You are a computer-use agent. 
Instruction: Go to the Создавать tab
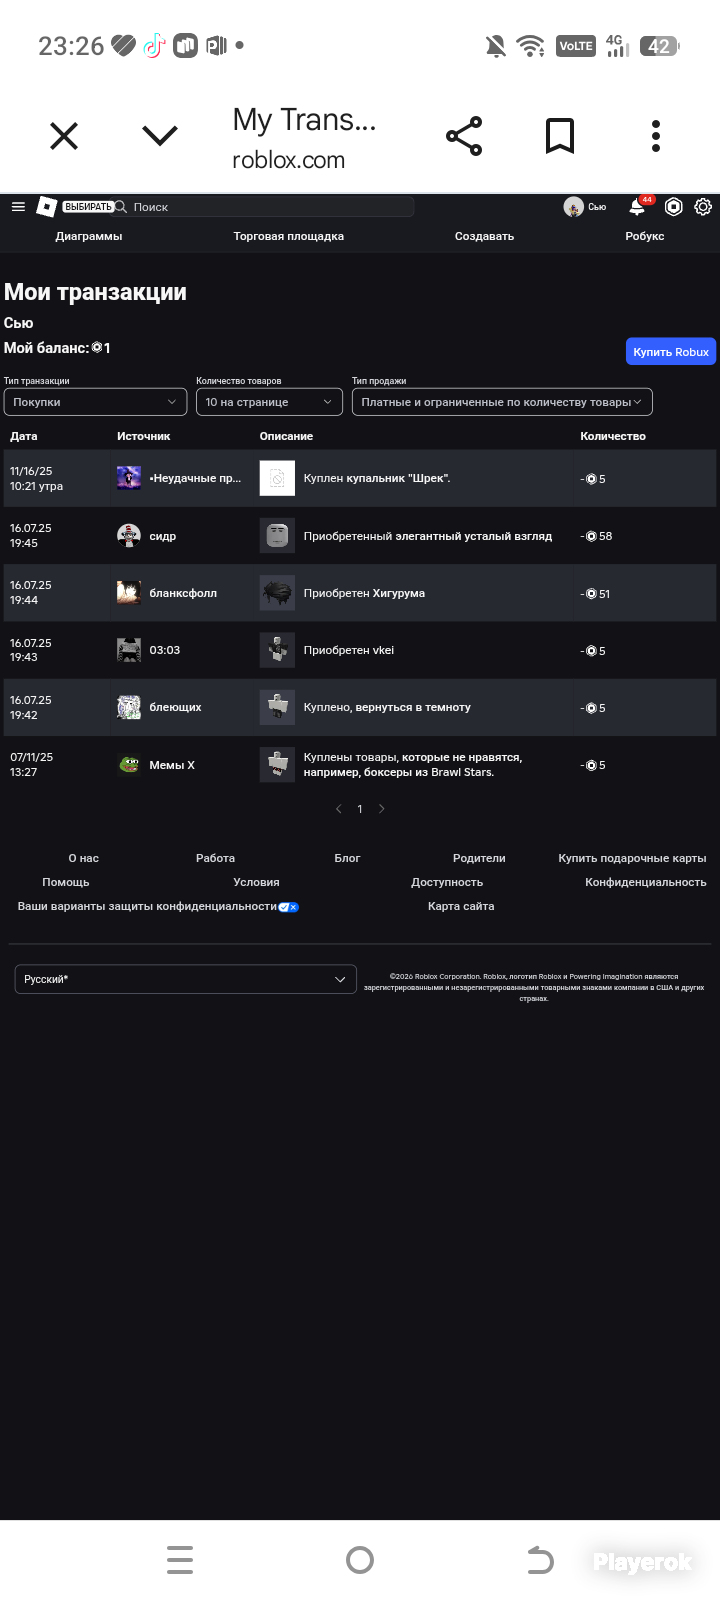(x=484, y=236)
